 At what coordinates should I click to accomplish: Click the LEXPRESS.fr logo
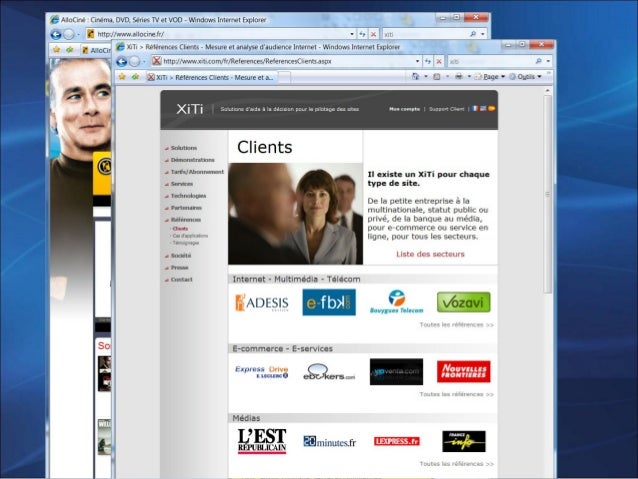pyautogui.click(x=397, y=441)
